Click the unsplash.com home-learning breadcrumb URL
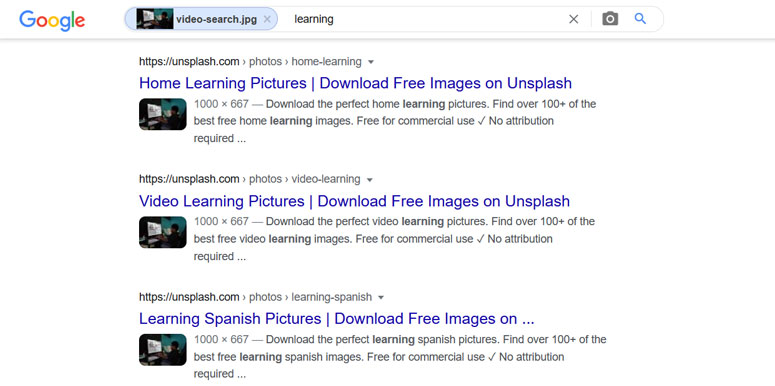The image size is (775, 386). click(250, 62)
